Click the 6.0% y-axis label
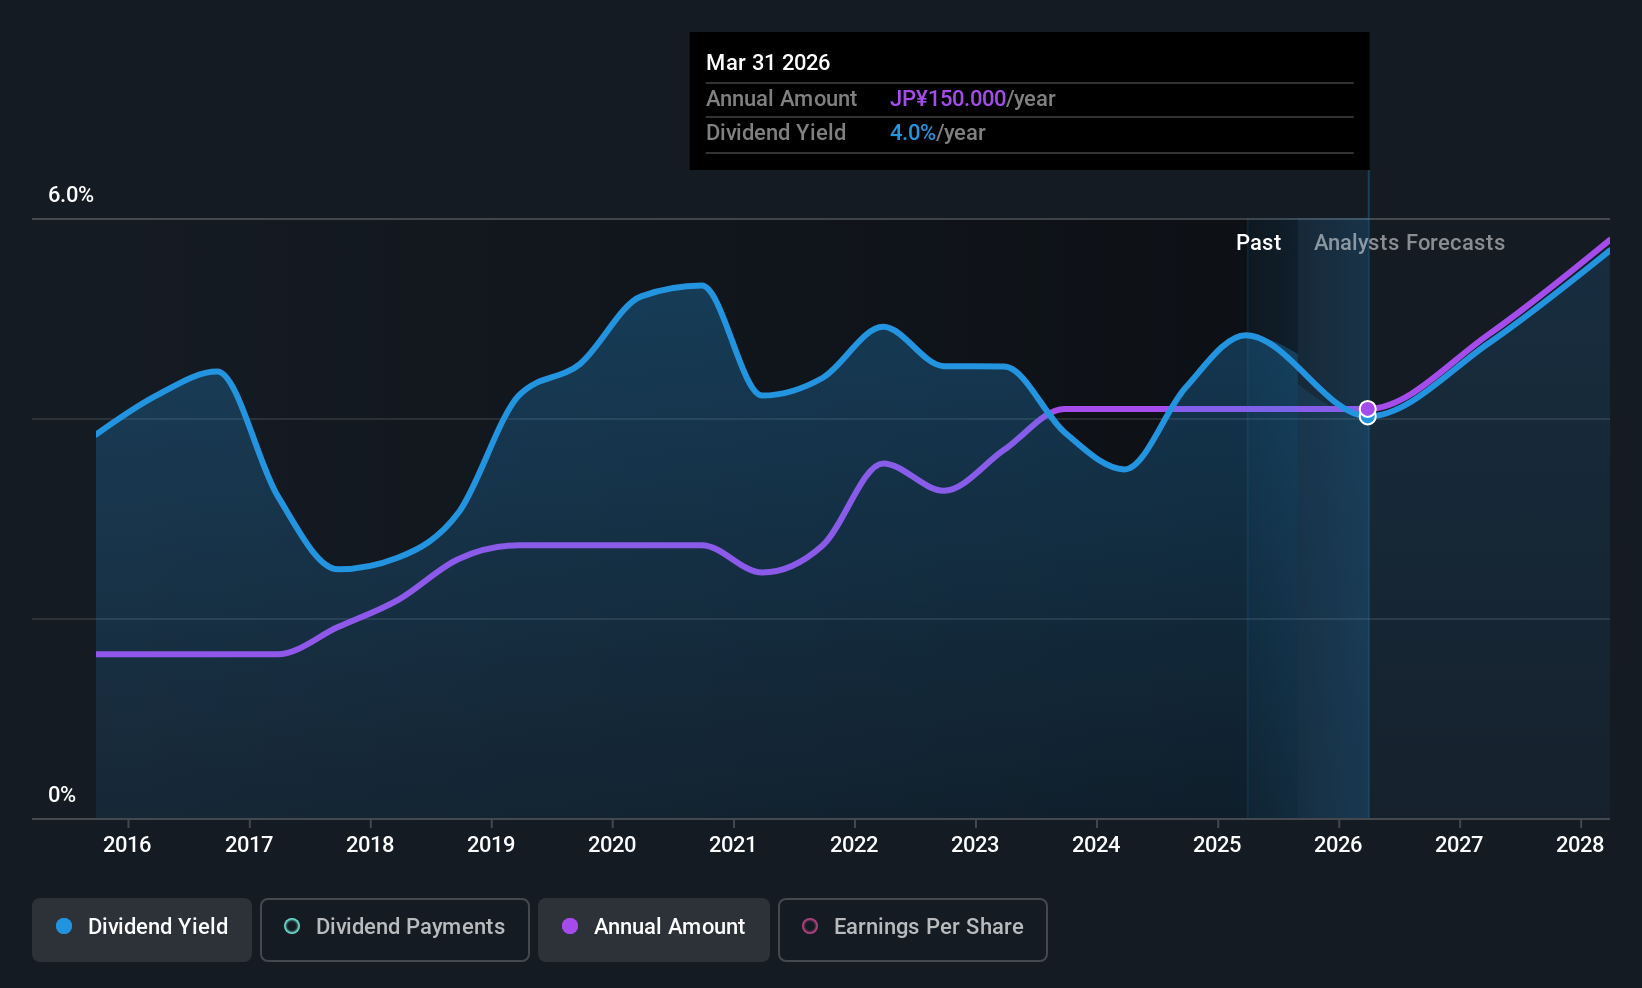The height and width of the screenshot is (988, 1642). pyautogui.click(x=71, y=195)
